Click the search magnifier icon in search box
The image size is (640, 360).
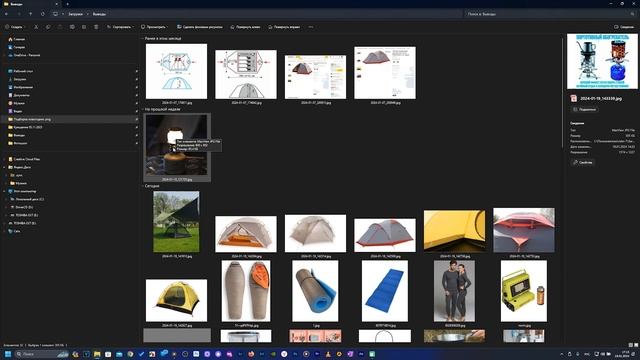click(x=632, y=14)
